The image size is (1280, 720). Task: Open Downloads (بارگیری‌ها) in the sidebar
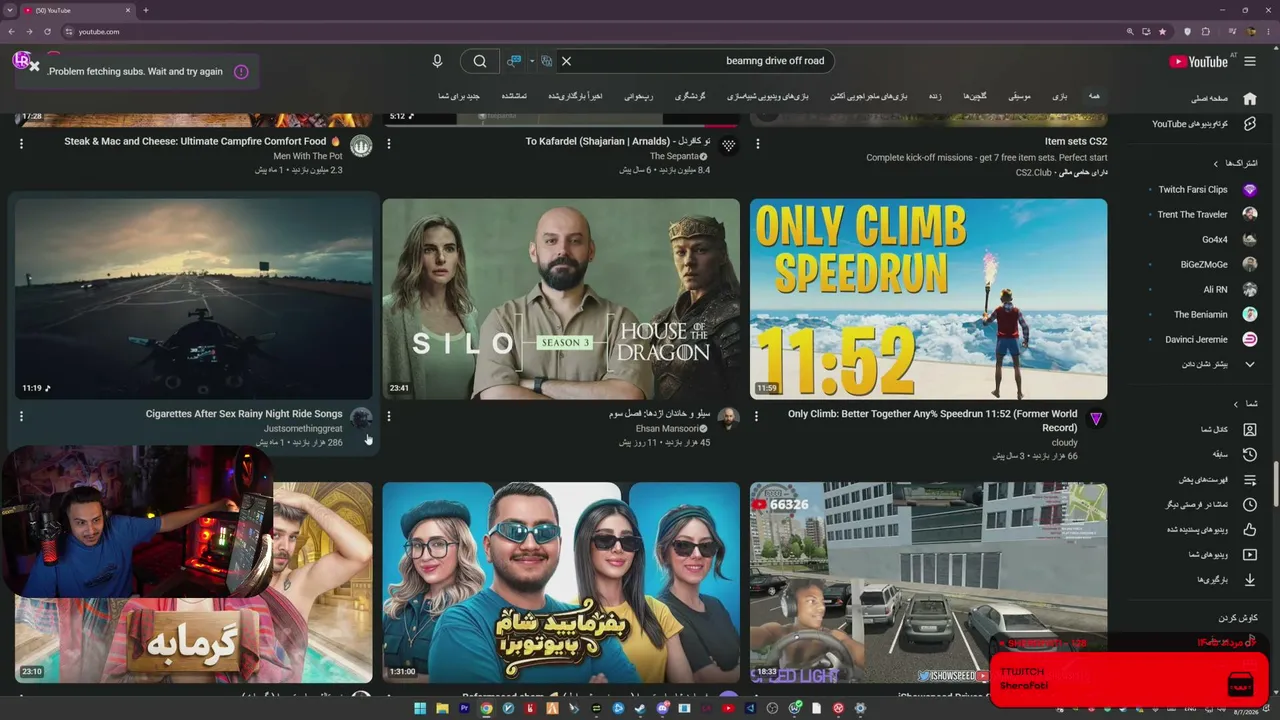(x=1226, y=579)
